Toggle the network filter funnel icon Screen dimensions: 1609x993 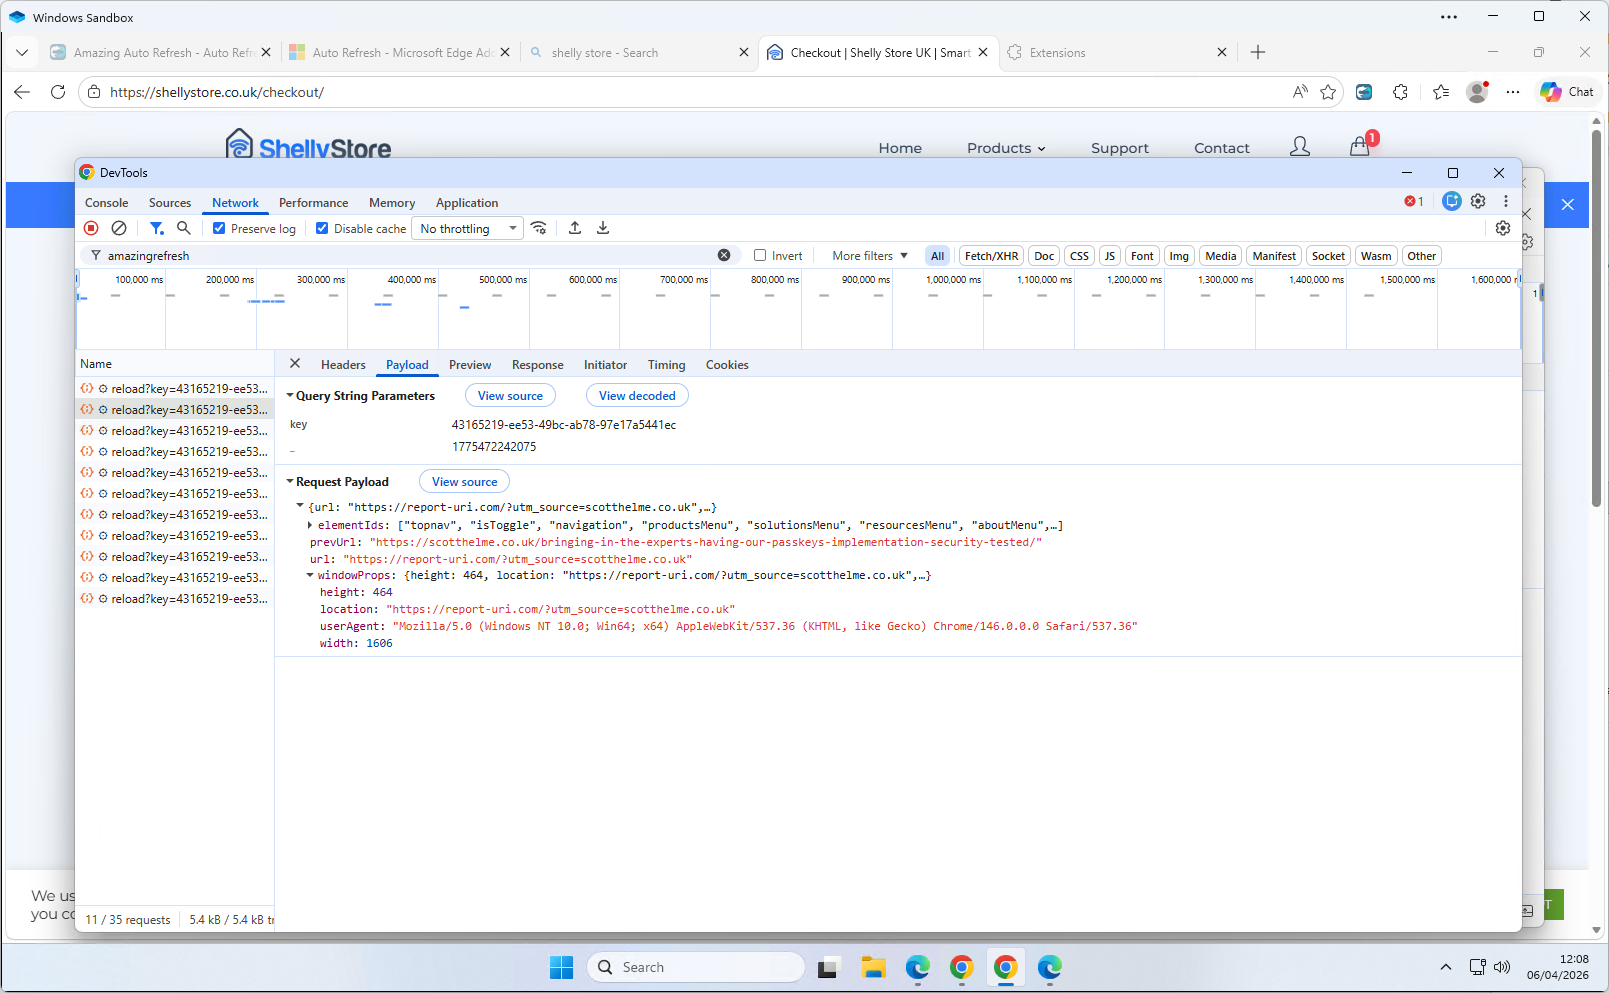coord(156,228)
